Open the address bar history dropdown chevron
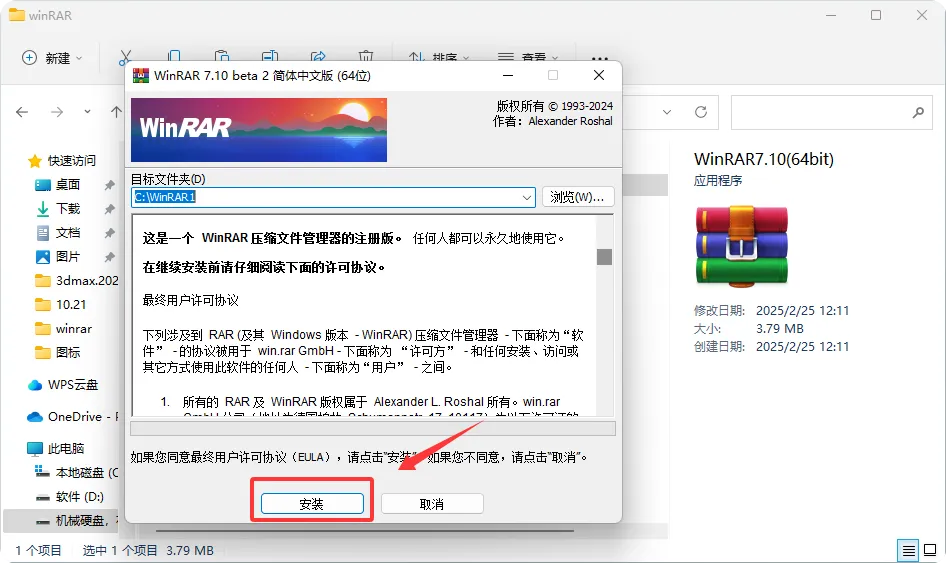946x563 pixels. [x=667, y=112]
